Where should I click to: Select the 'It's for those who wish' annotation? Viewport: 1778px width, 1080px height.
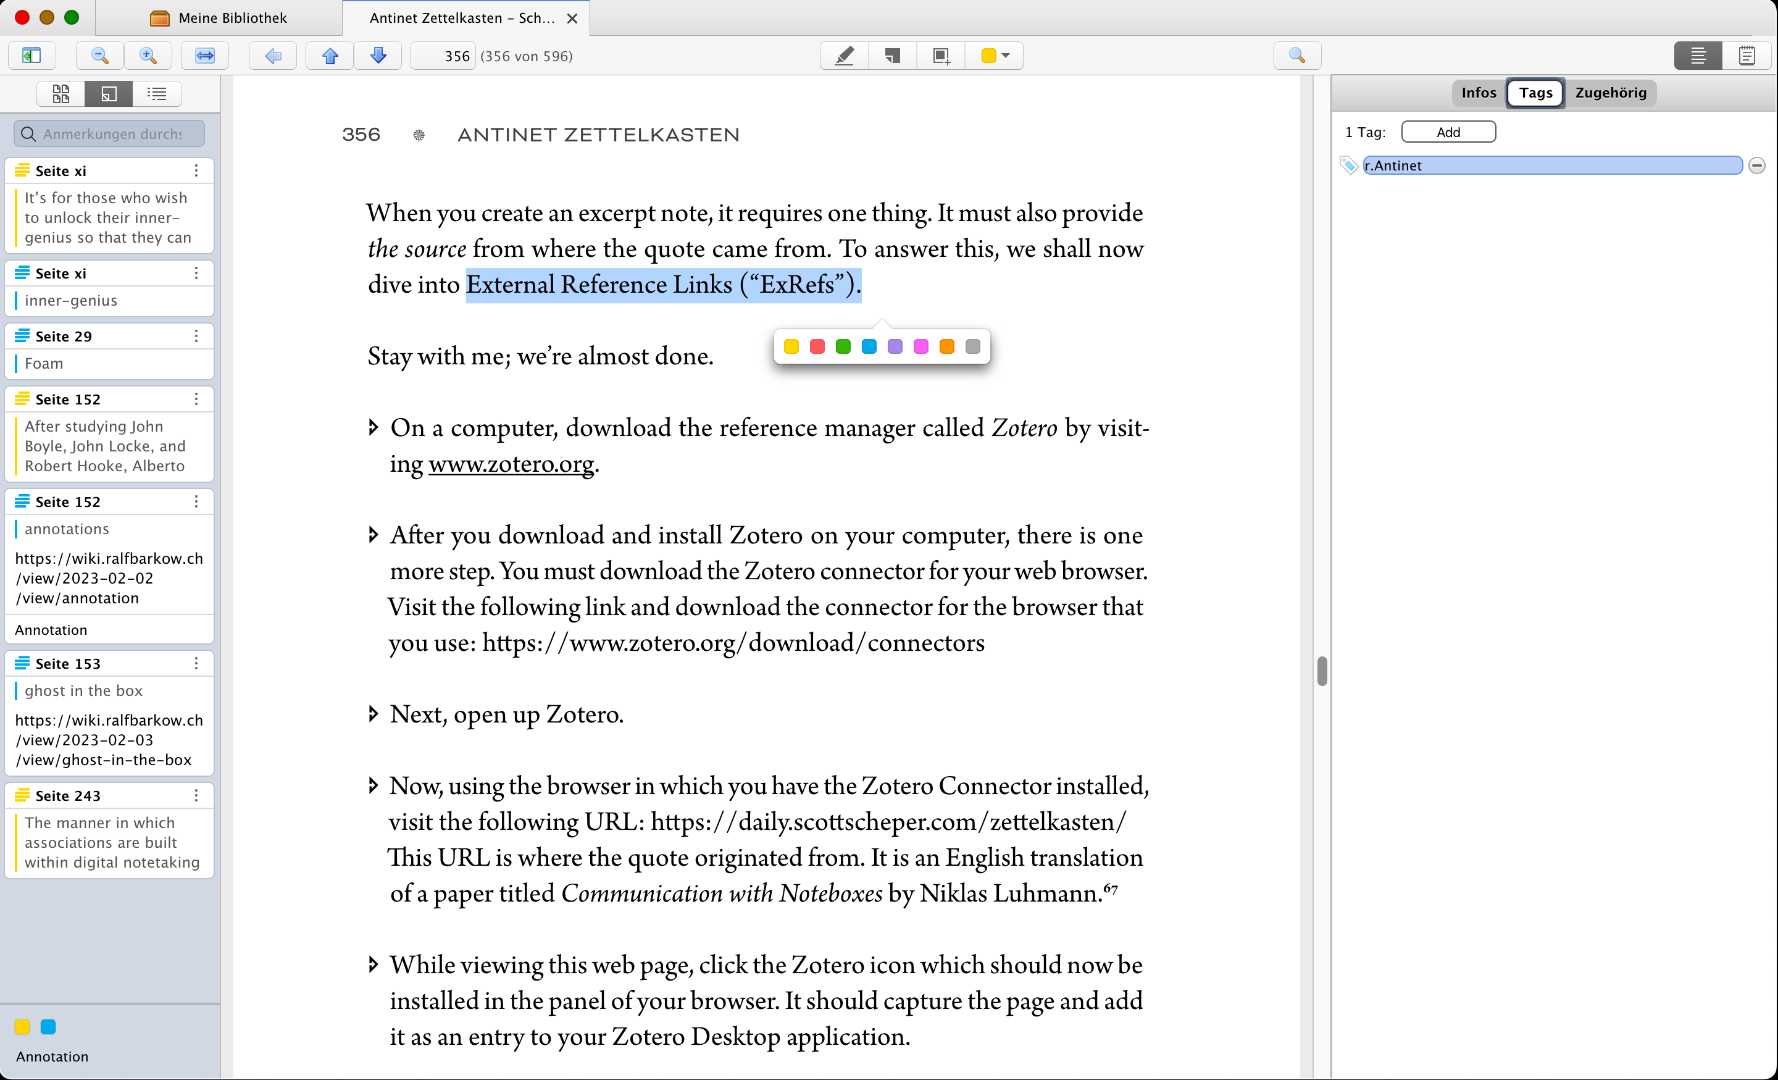pyautogui.click(x=108, y=218)
